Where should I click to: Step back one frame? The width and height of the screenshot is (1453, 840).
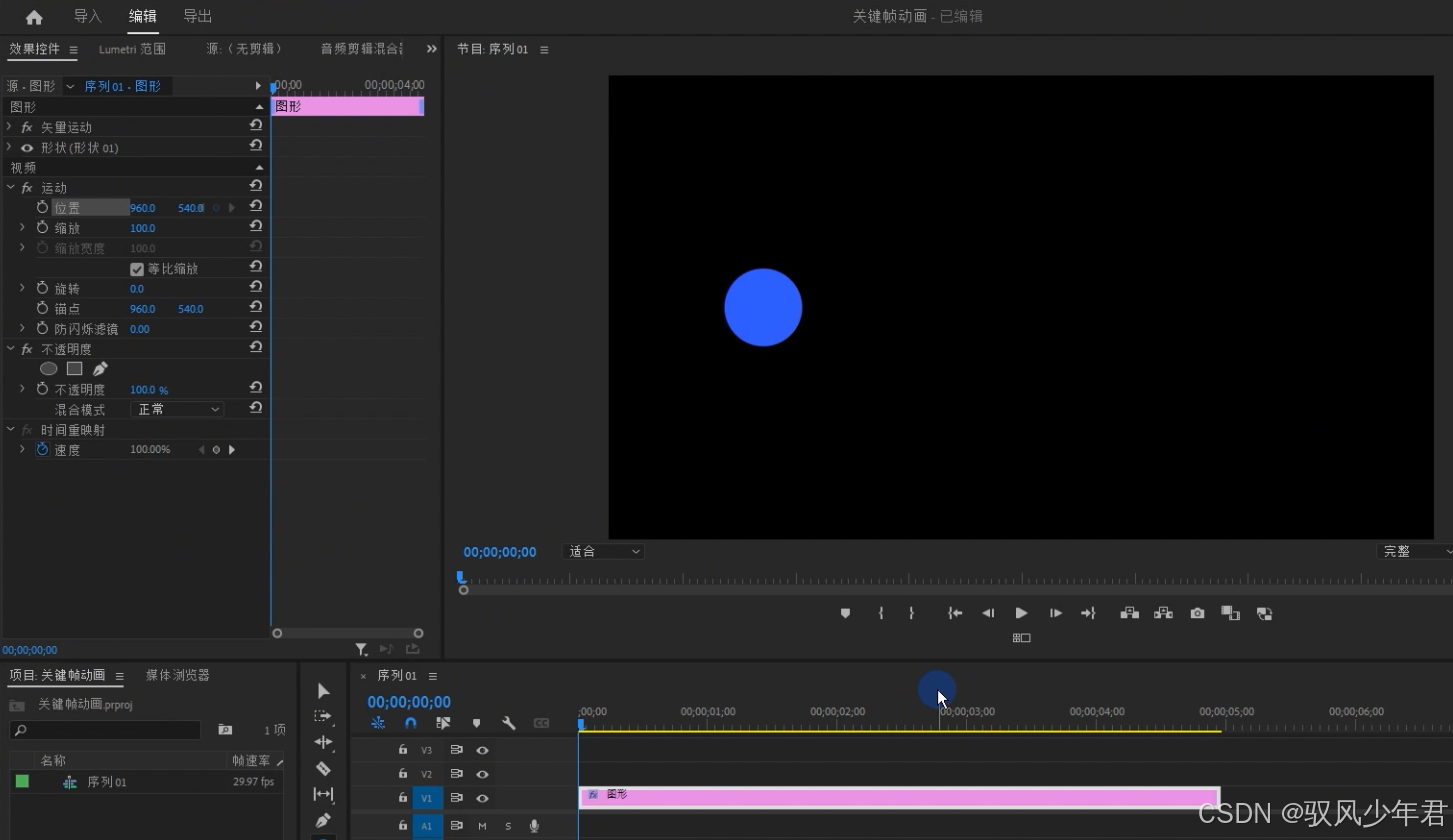pos(988,613)
